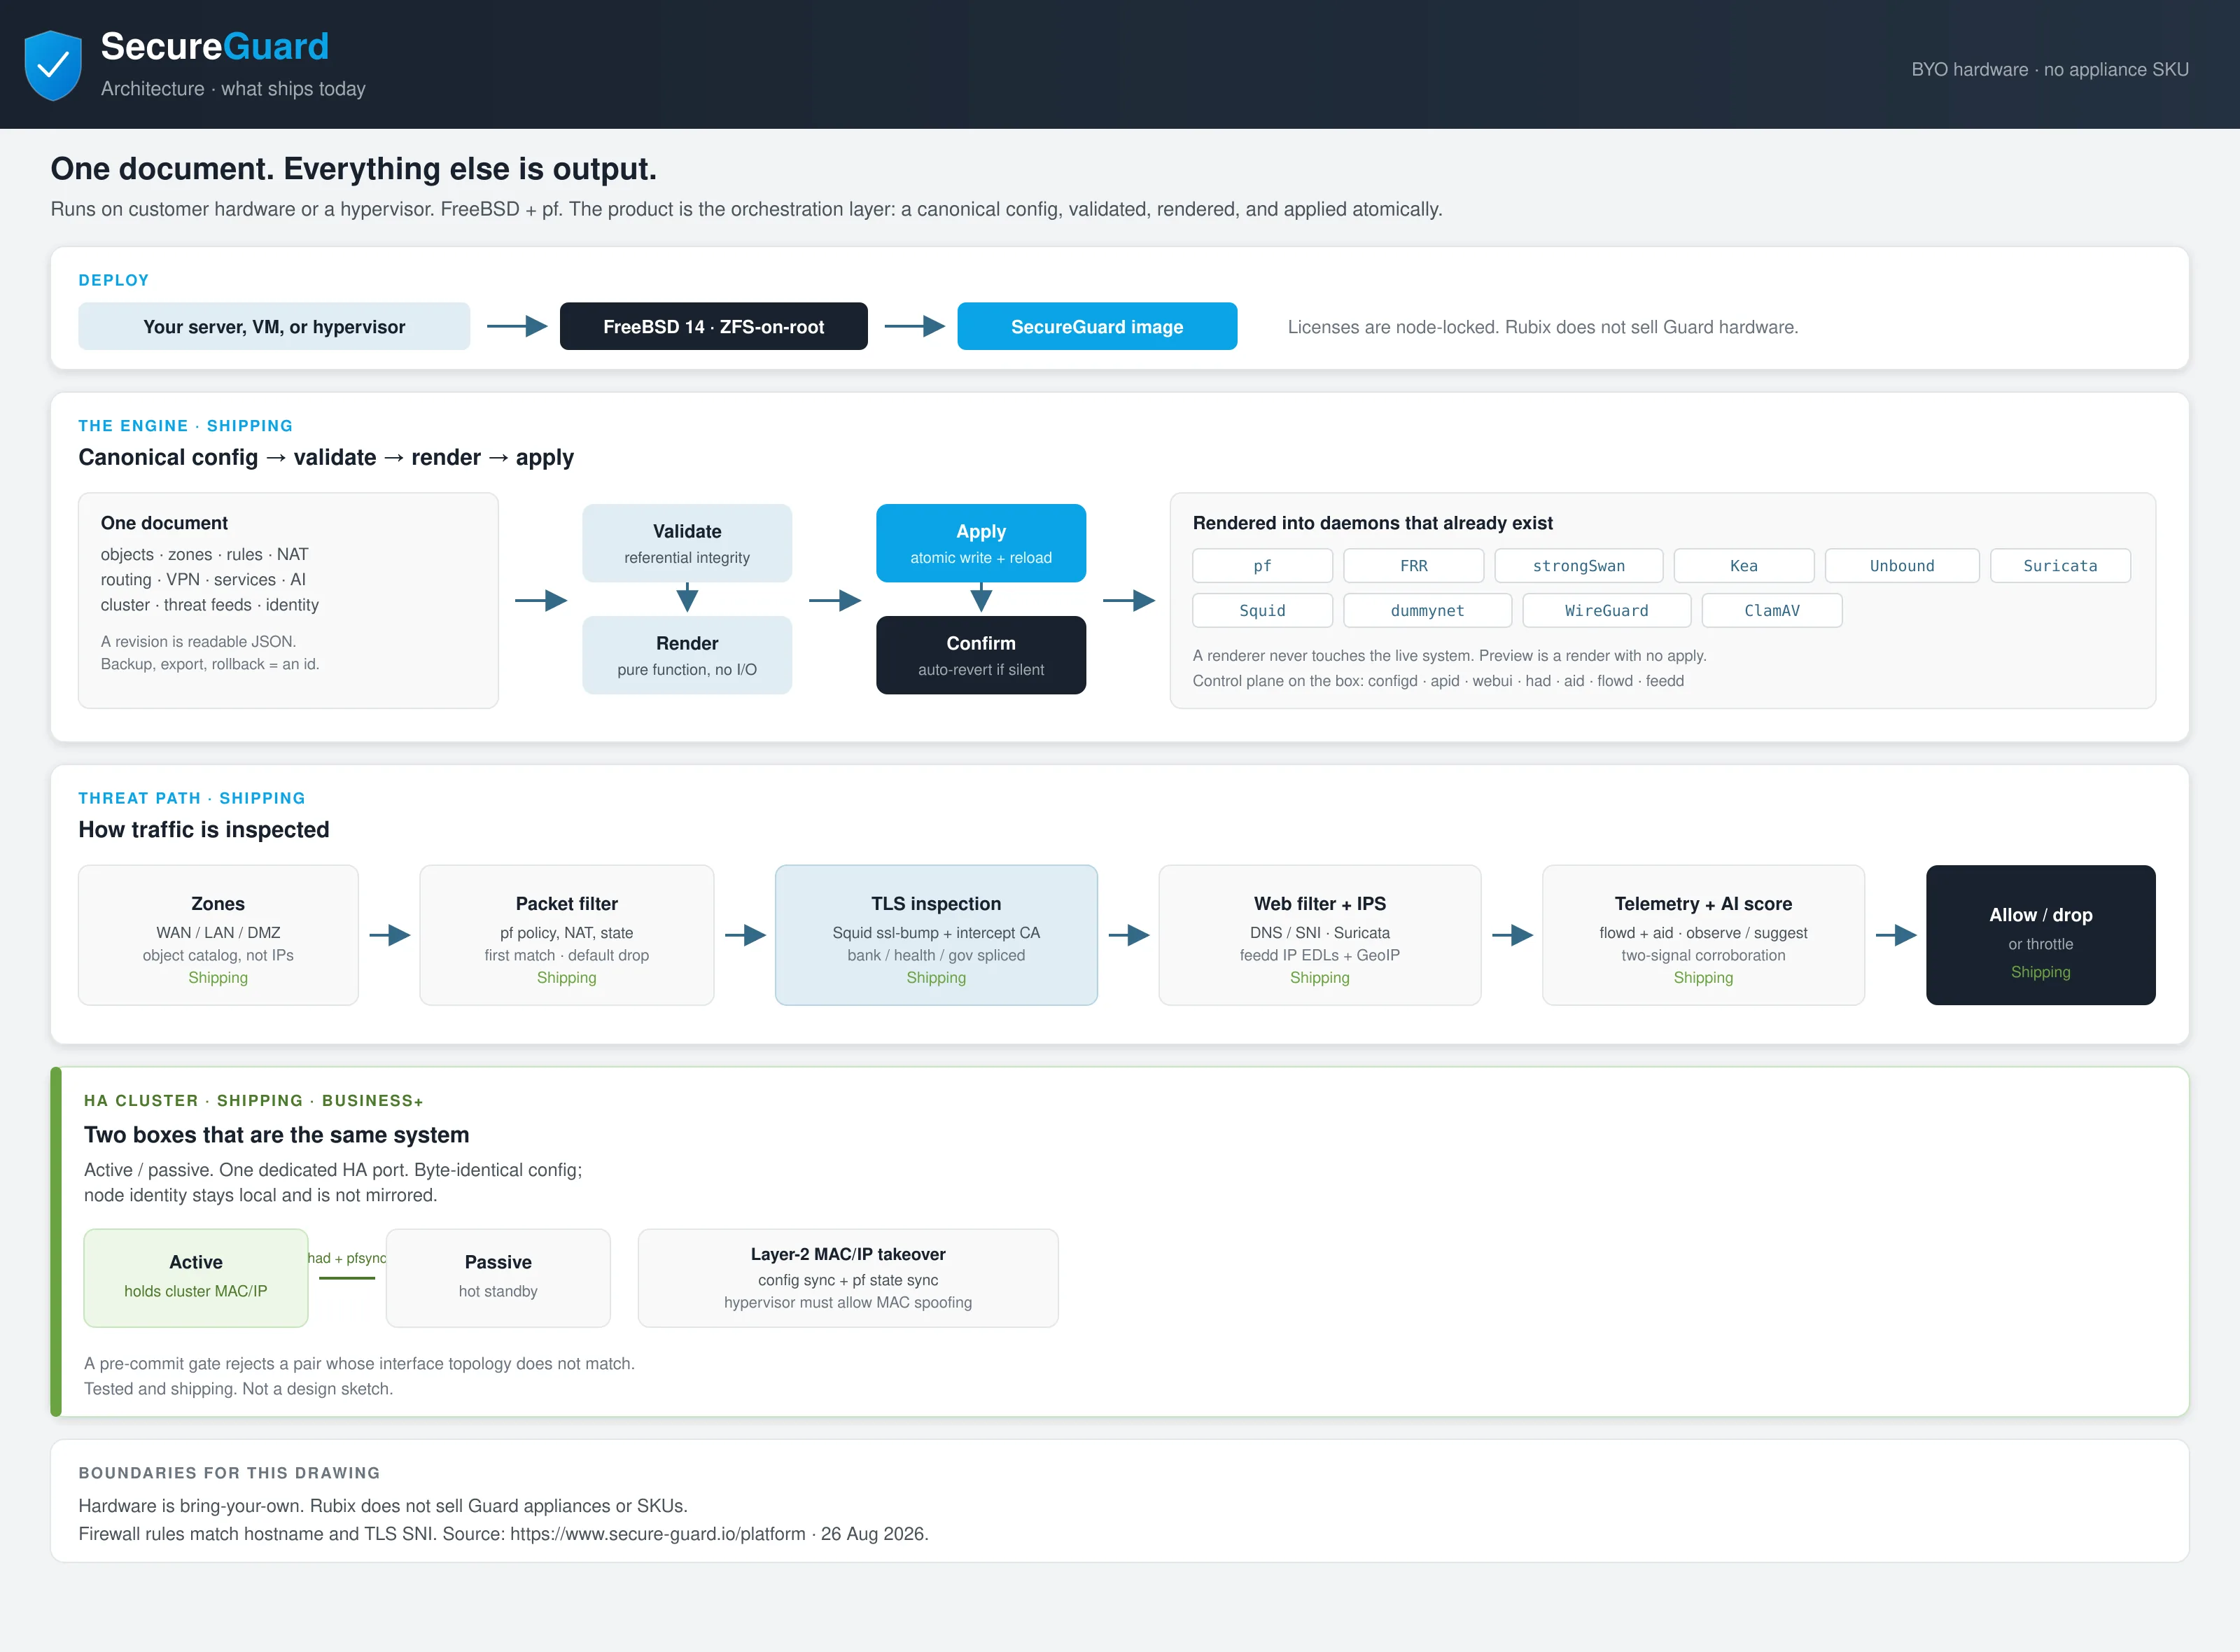The width and height of the screenshot is (2240, 1652).
Task: Select the FreeBSD 14 · ZFS-on-root box
Action: coord(714,326)
